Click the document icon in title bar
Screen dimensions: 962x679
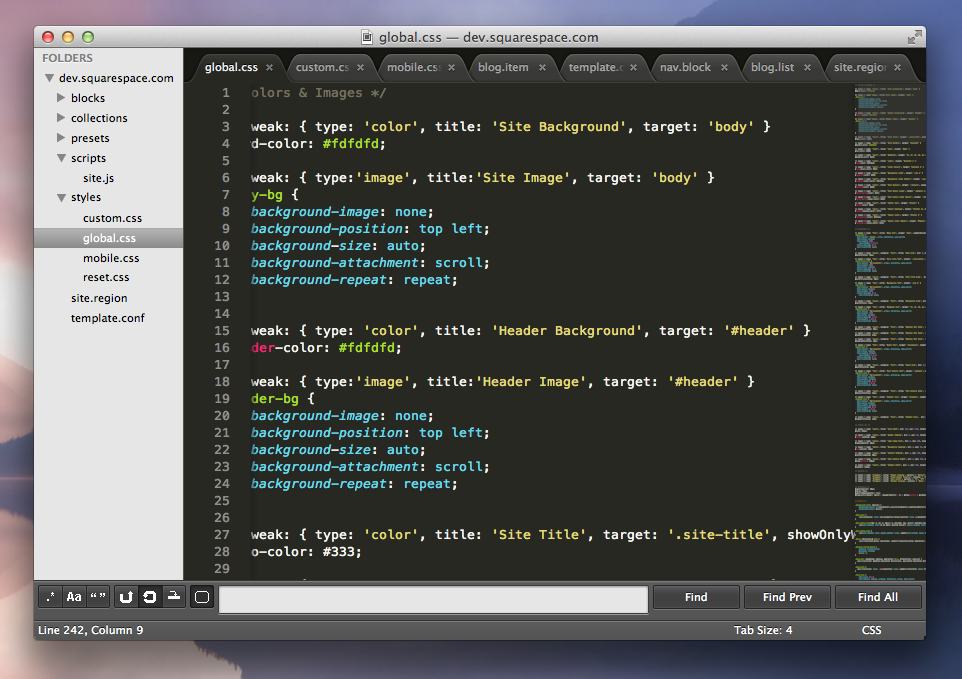[x=367, y=37]
